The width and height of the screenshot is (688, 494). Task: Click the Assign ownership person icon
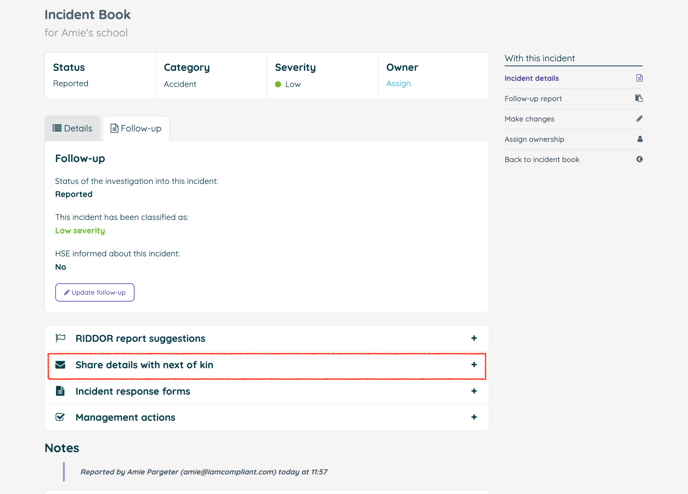coord(639,139)
